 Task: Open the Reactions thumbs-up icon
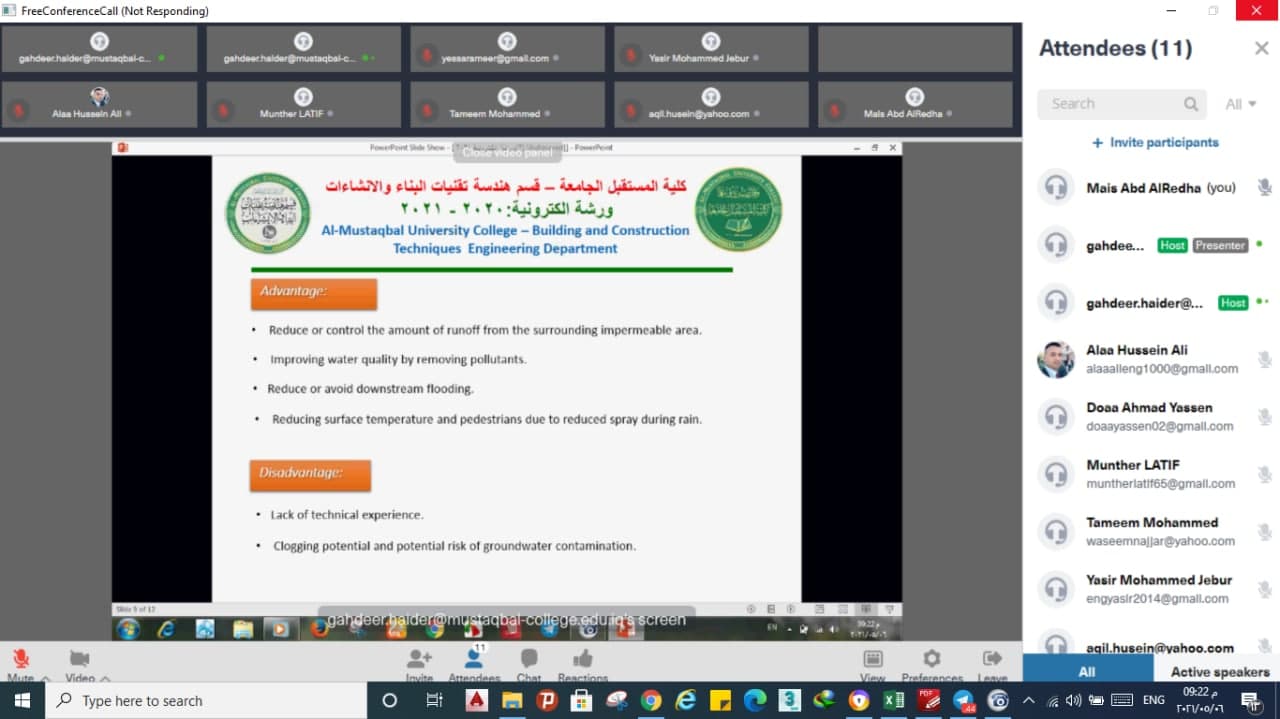tap(583, 658)
